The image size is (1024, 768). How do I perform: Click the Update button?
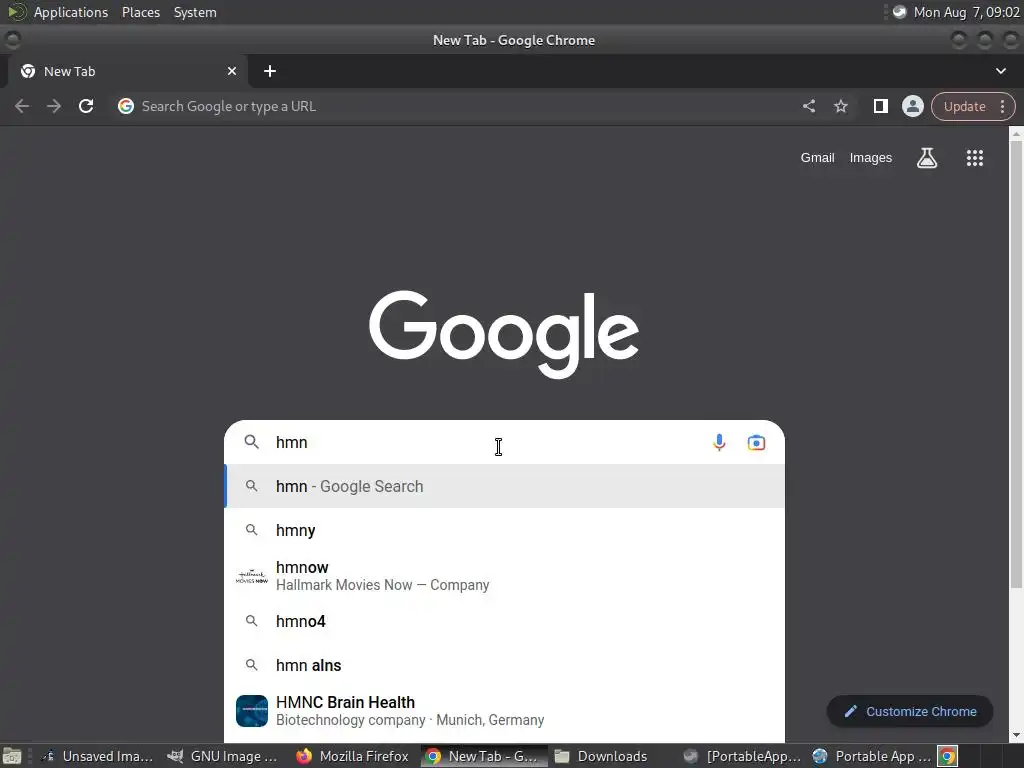tap(964, 106)
